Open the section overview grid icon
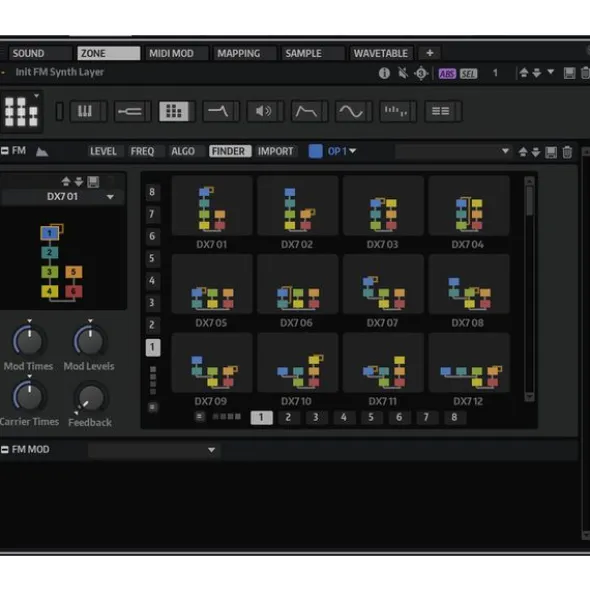Screen dimensions: 590x591 [x=21, y=112]
